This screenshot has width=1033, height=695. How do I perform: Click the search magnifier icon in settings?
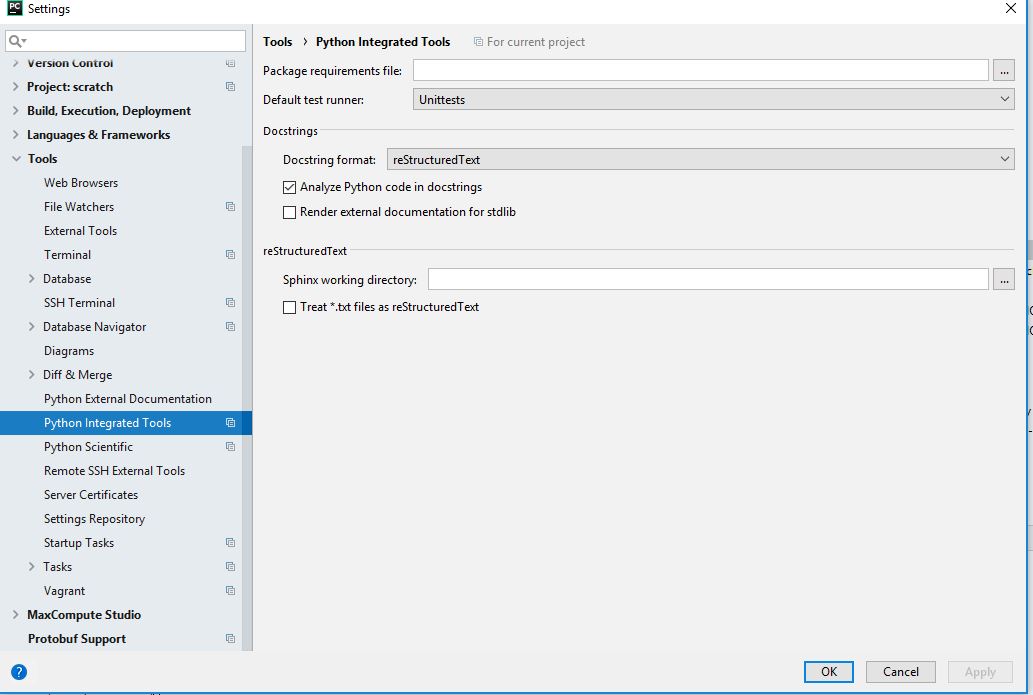click(x=16, y=41)
